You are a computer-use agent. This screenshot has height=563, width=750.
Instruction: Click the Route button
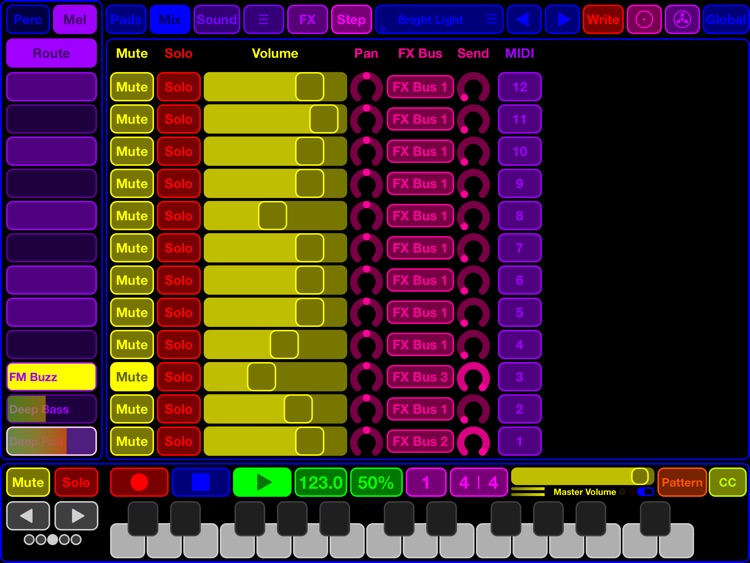click(51, 53)
